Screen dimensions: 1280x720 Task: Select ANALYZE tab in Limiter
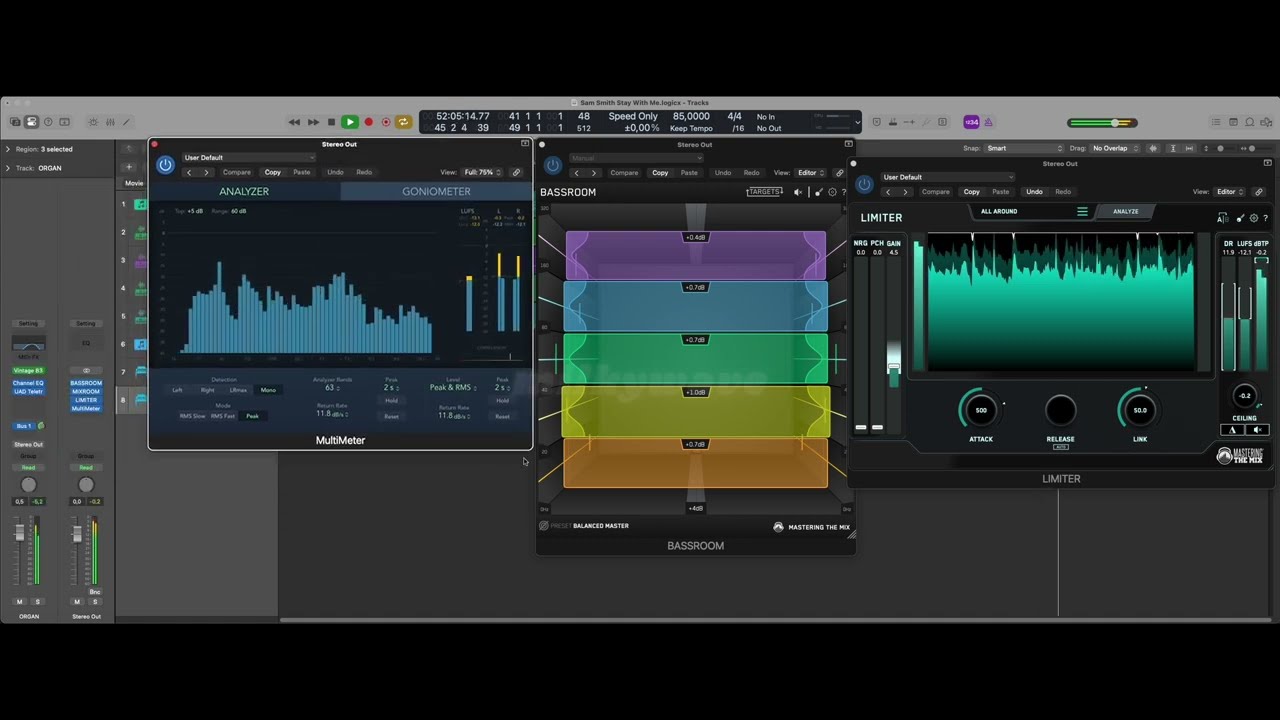point(1126,211)
